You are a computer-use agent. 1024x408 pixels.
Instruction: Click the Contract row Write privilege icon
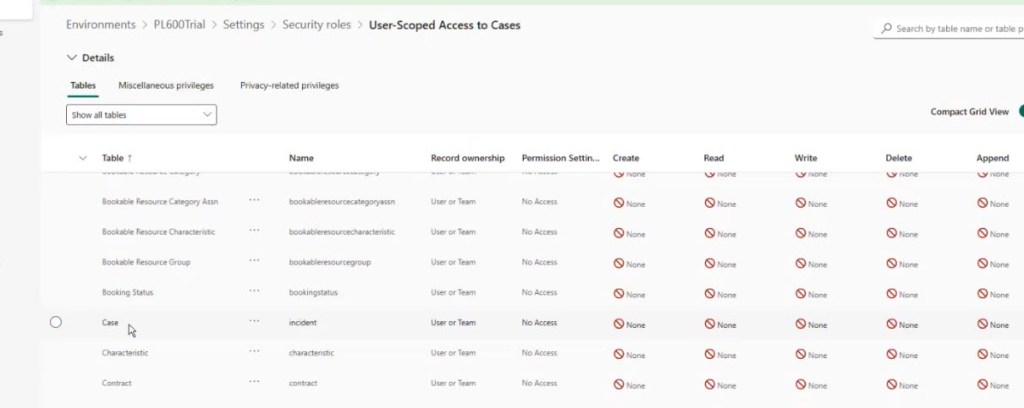pos(800,384)
